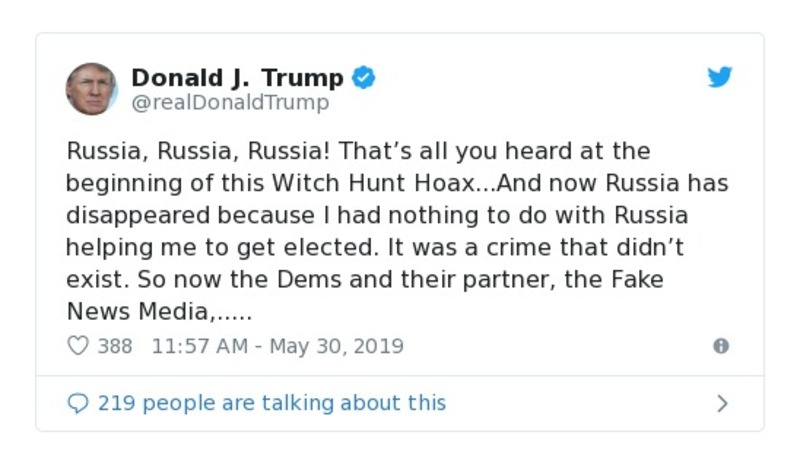
Task: Click the blue verified badge
Action: point(364,78)
